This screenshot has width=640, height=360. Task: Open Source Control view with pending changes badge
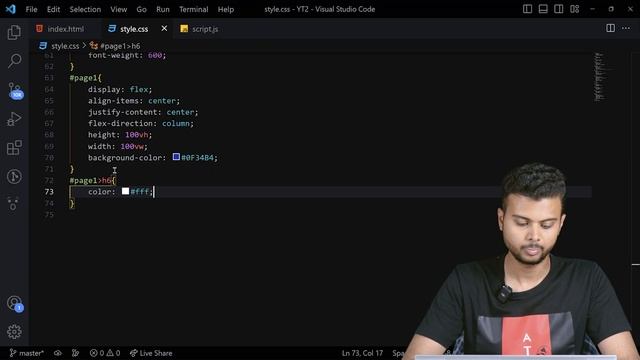click(15, 91)
